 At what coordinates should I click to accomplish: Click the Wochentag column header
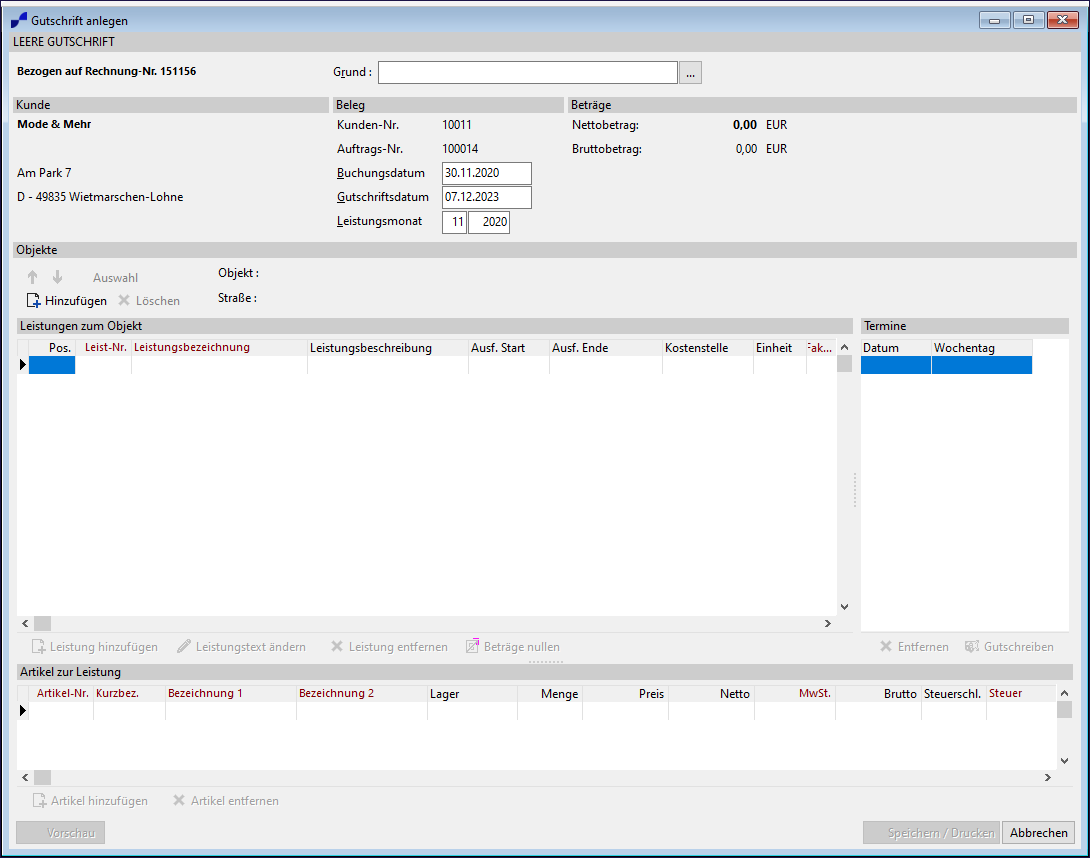coord(981,348)
